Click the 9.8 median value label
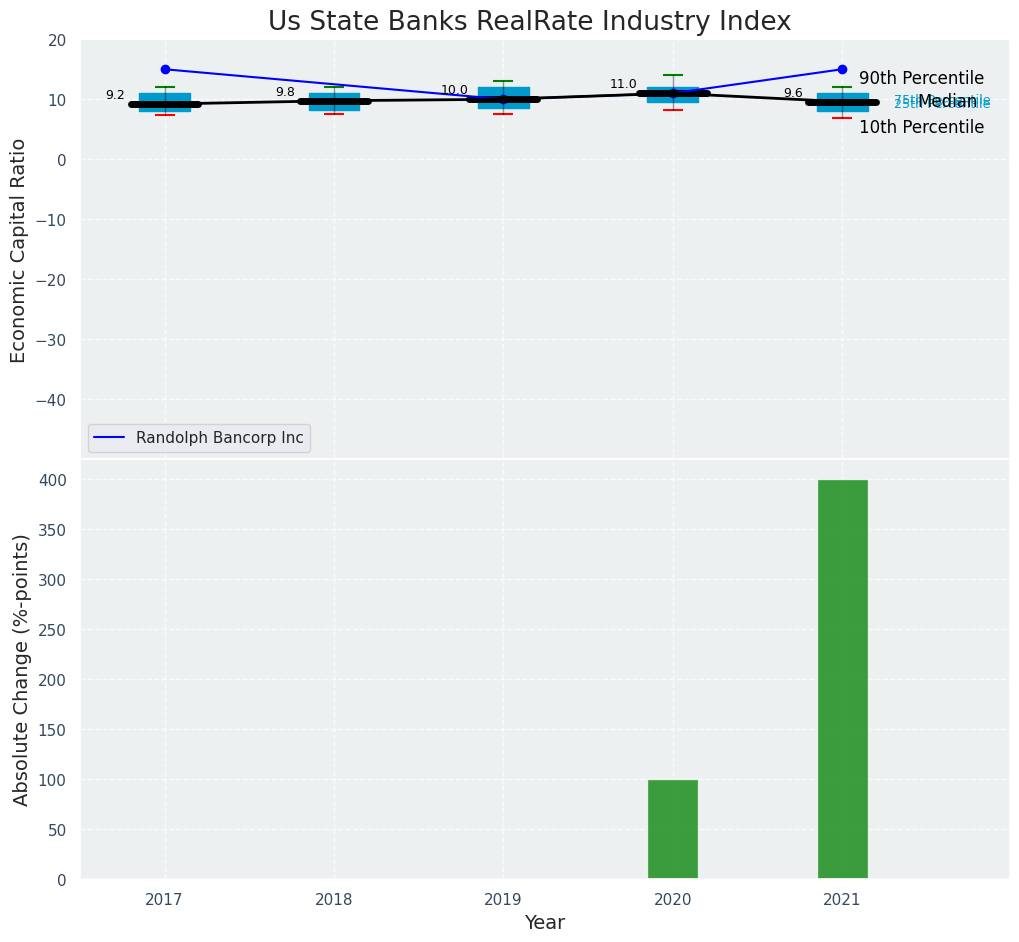The image size is (1019, 942). coord(285,93)
